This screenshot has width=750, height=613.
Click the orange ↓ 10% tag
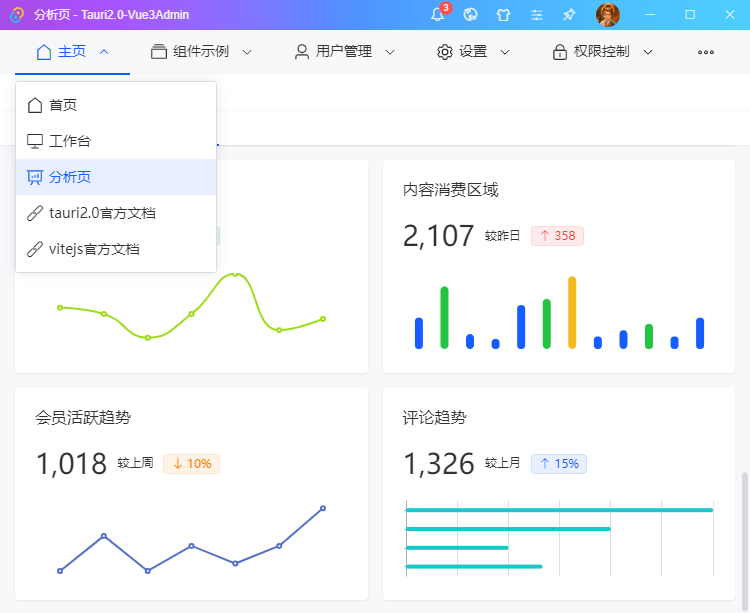pyautogui.click(x=191, y=464)
